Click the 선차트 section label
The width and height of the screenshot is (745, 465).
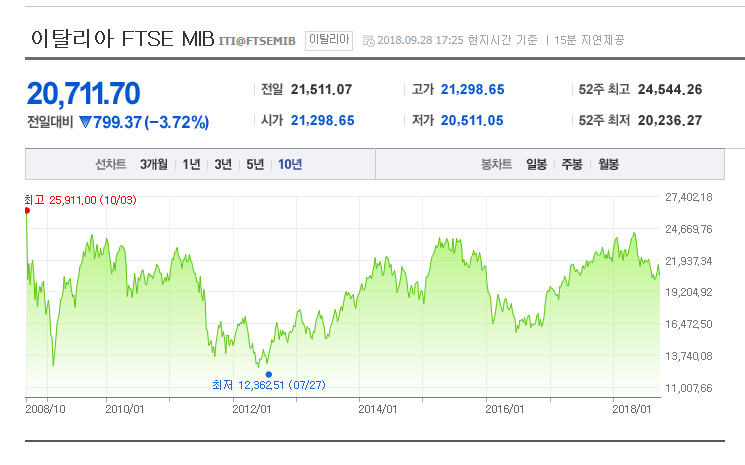111,164
